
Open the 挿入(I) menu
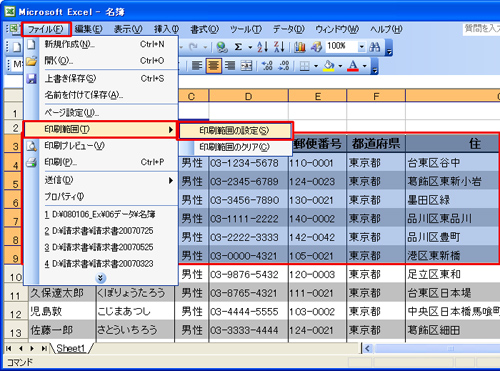166,29
